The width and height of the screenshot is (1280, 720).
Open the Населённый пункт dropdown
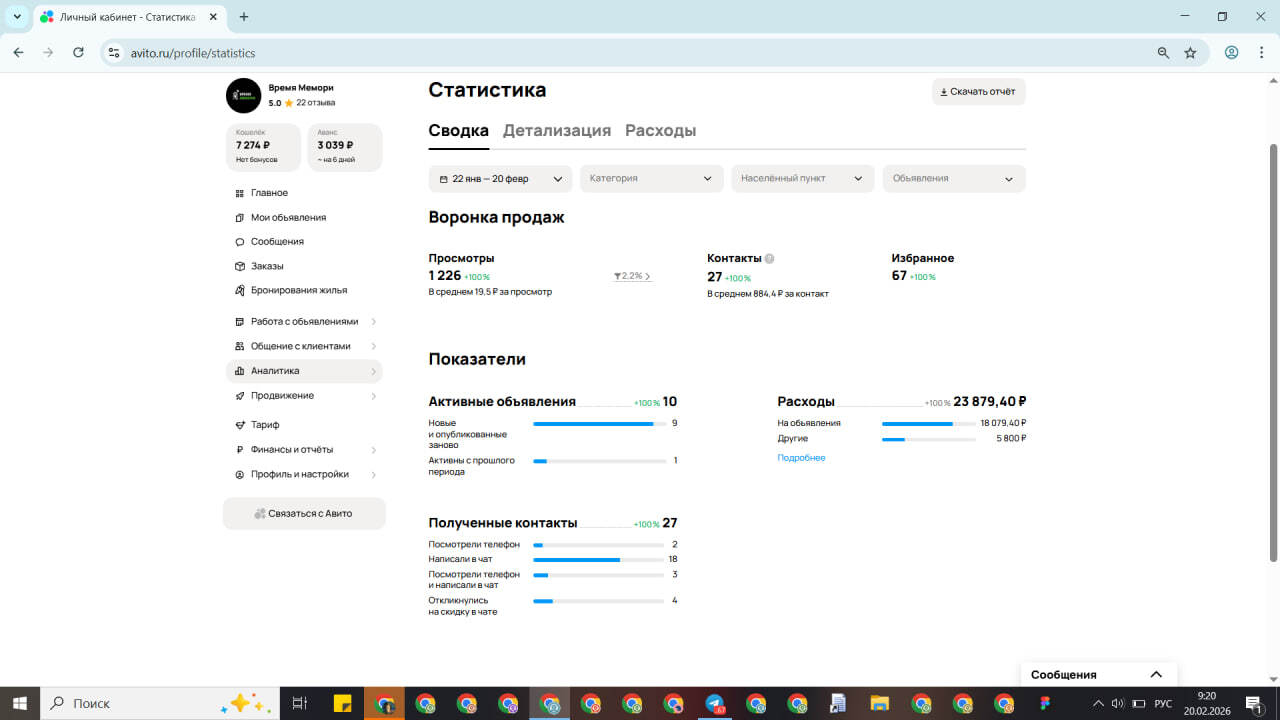[802, 179]
